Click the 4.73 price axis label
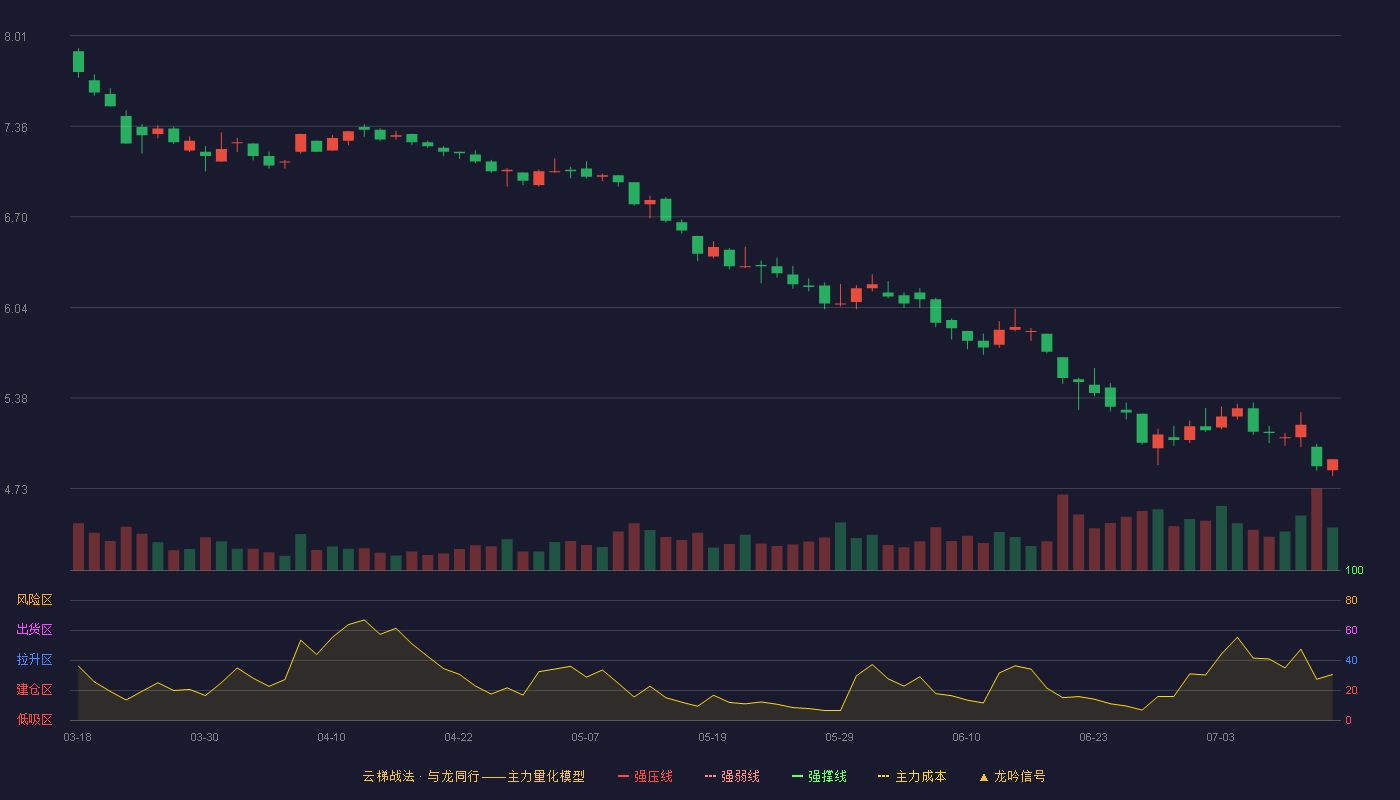 tap(15, 490)
